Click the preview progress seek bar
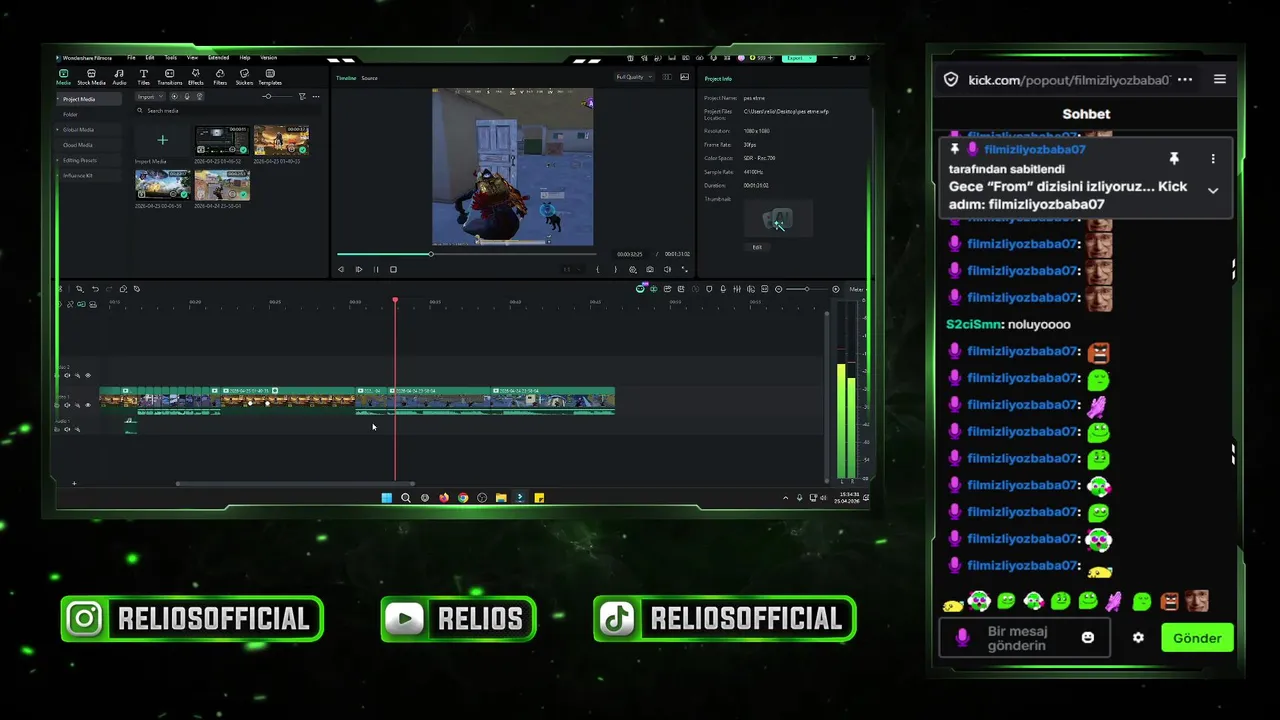 click(466, 254)
